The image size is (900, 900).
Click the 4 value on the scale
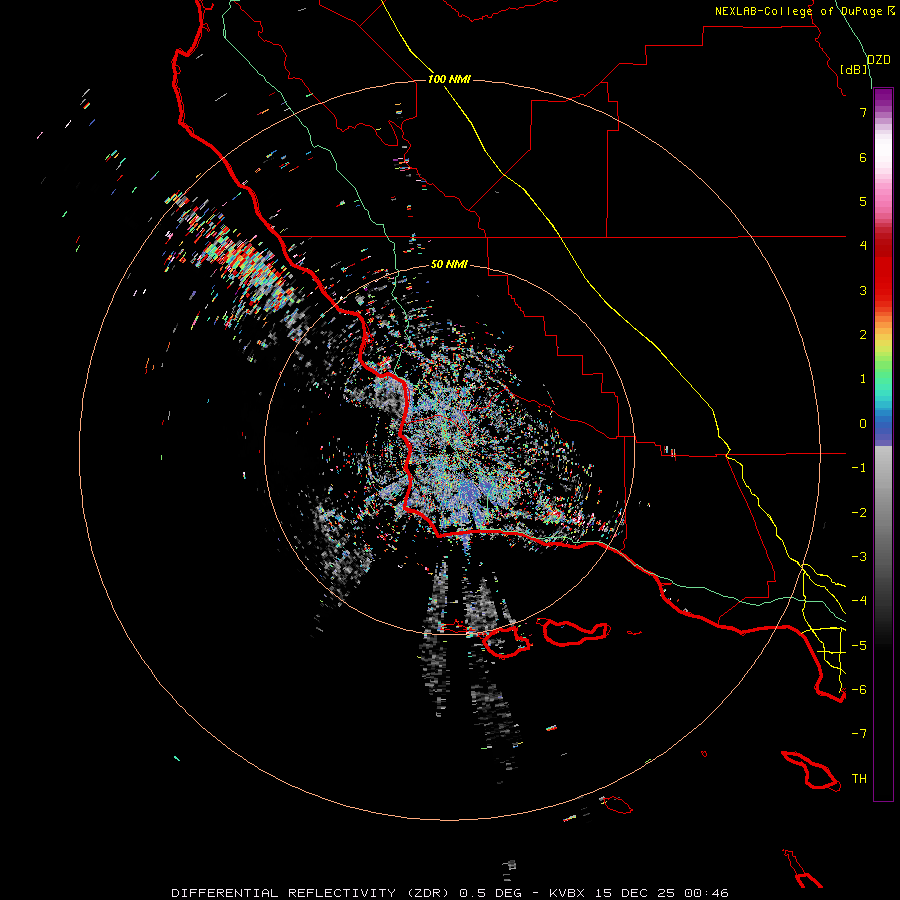tap(863, 246)
